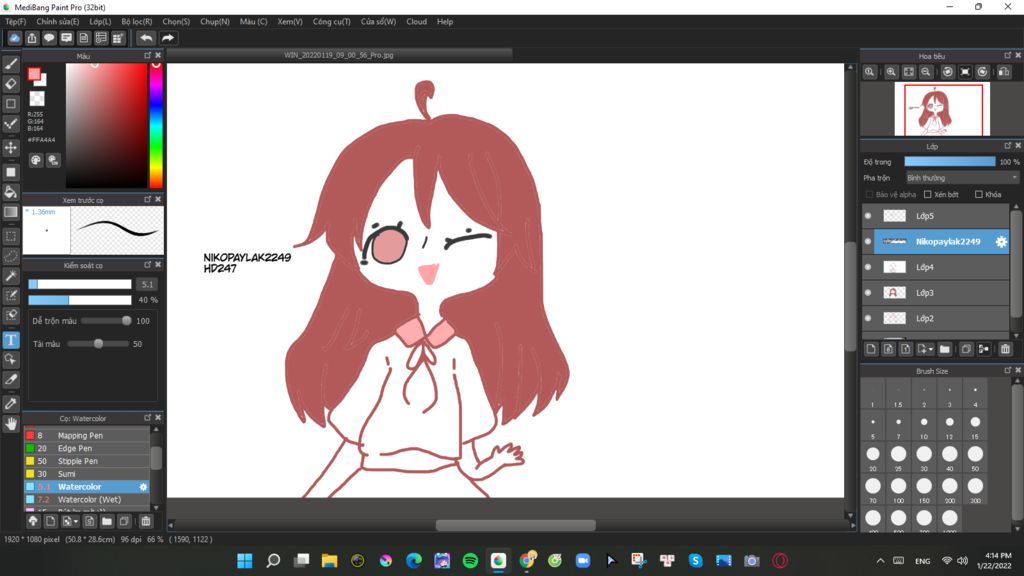Select the Watercolor (Wet) brush

(87, 500)
